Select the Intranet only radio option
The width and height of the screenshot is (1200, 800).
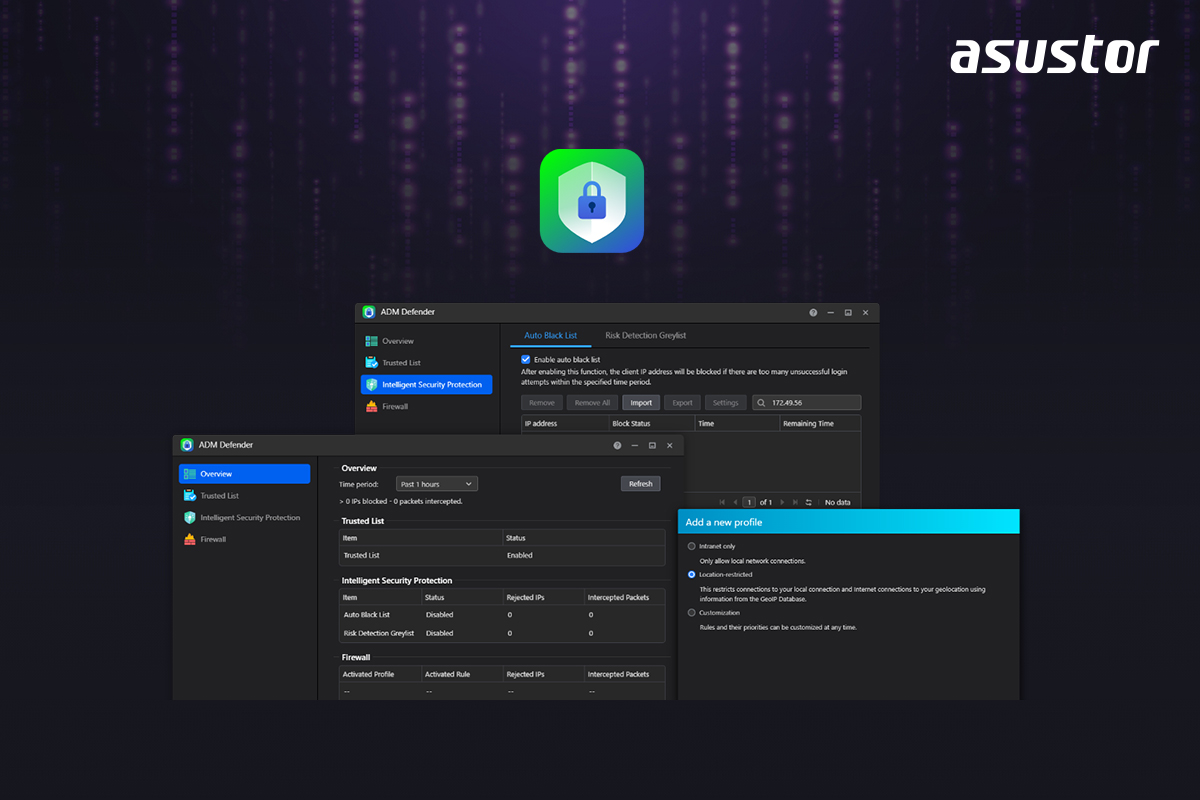click(x=692, y=546)
